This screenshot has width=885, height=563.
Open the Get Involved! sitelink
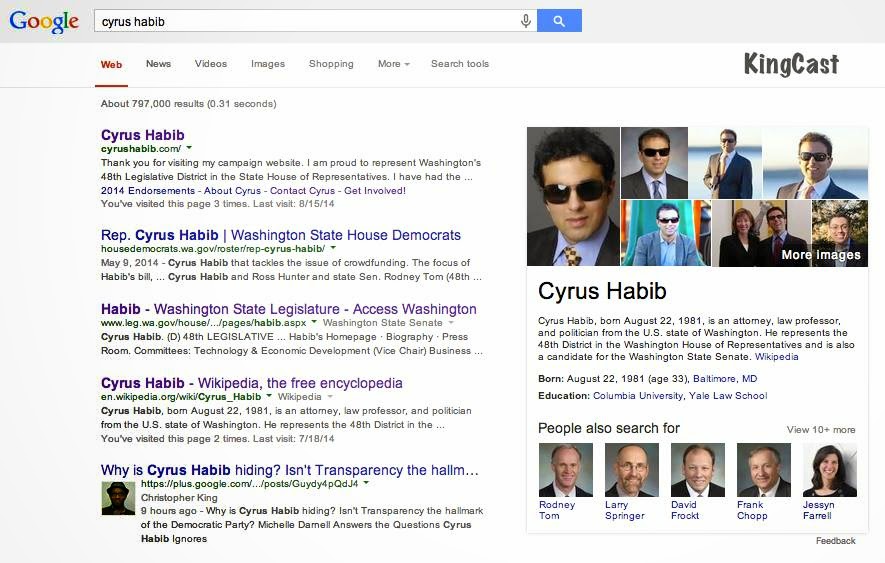coord(375,191)
